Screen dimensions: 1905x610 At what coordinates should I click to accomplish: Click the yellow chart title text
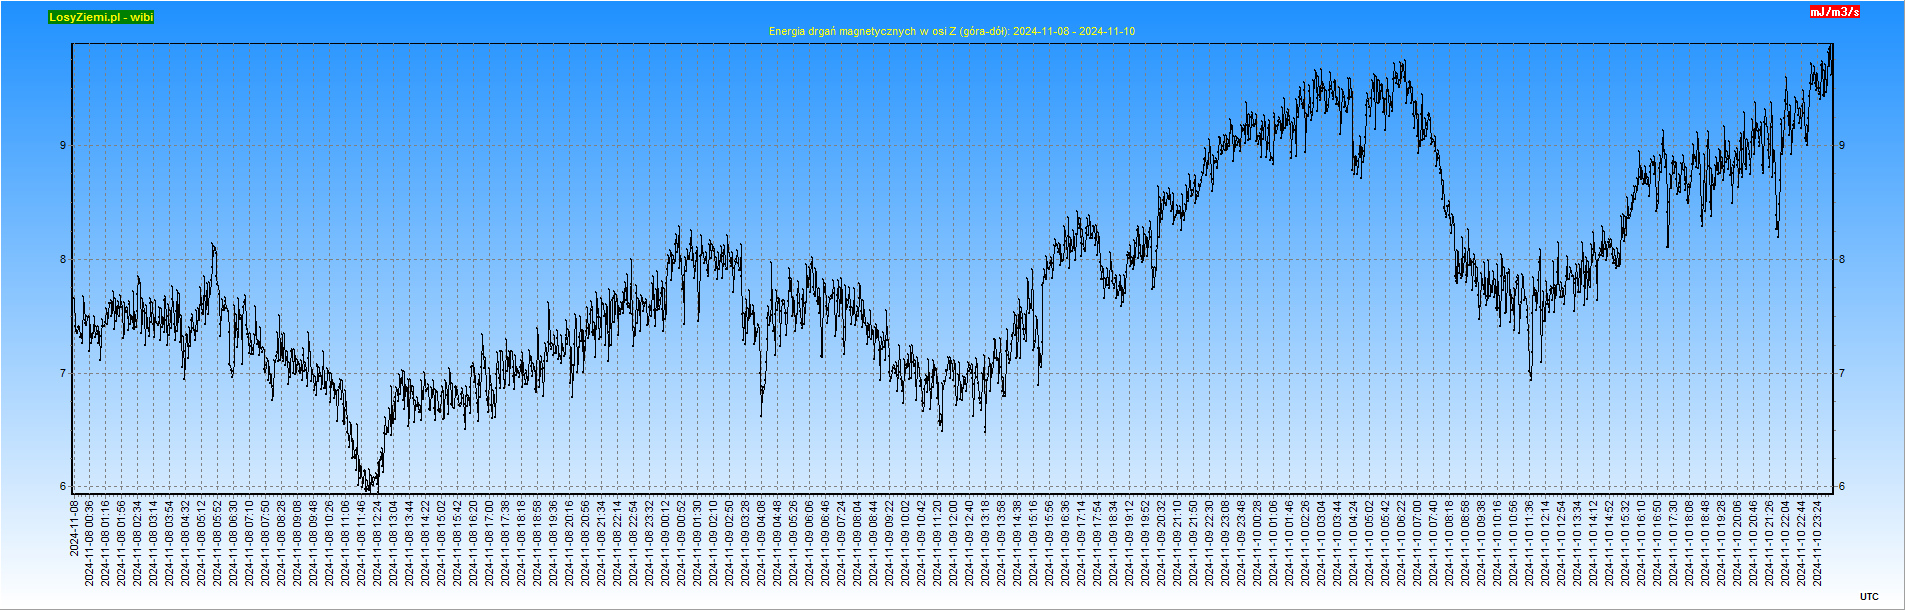pos(951,31)
